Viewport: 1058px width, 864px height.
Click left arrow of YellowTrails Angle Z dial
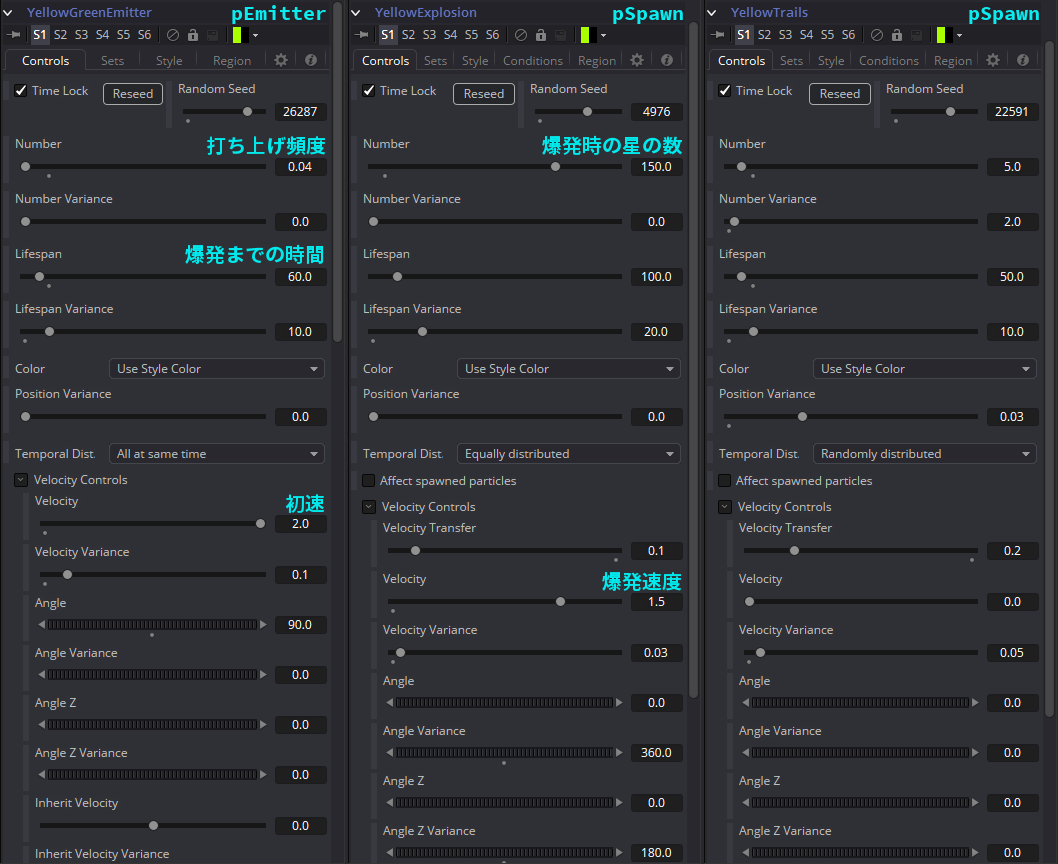pos(746,803)
